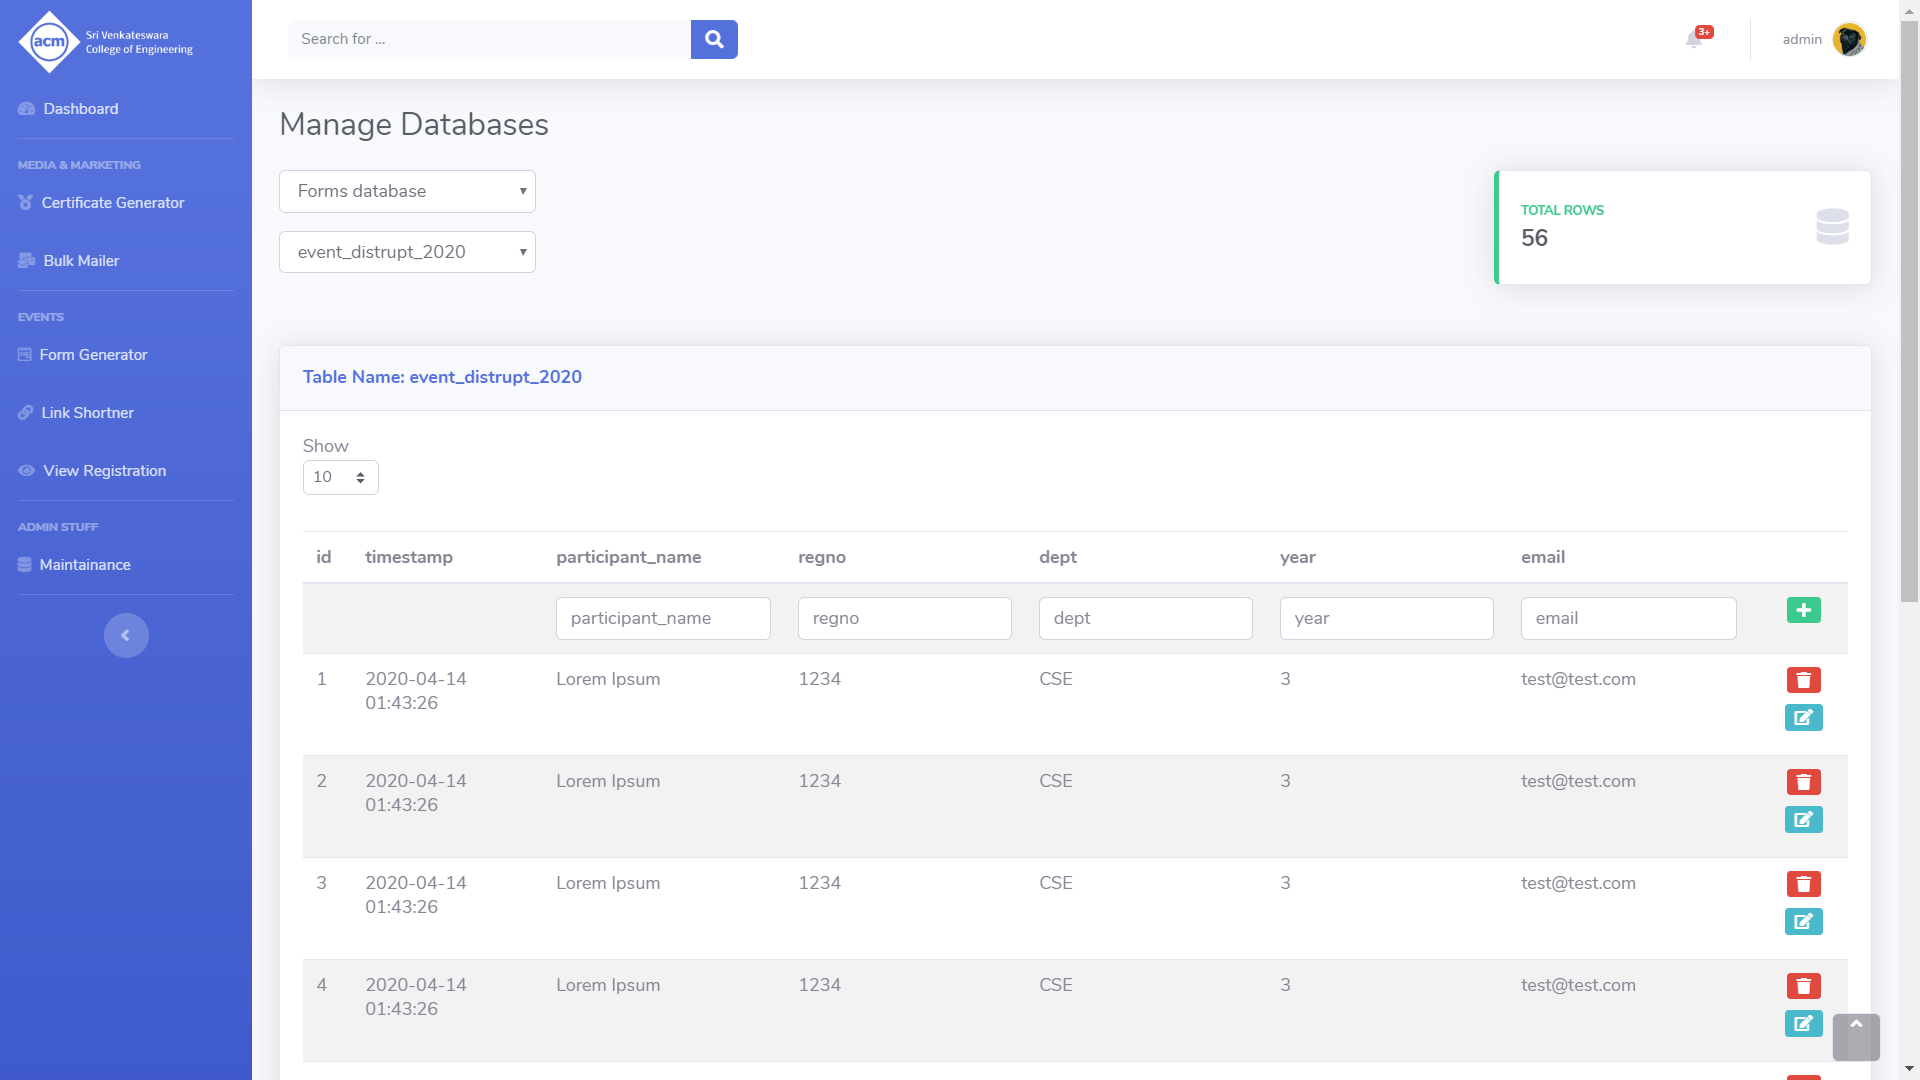Open the notifications bell icon
This screenshot has height=1080, width=1920.
[1694, 39]
